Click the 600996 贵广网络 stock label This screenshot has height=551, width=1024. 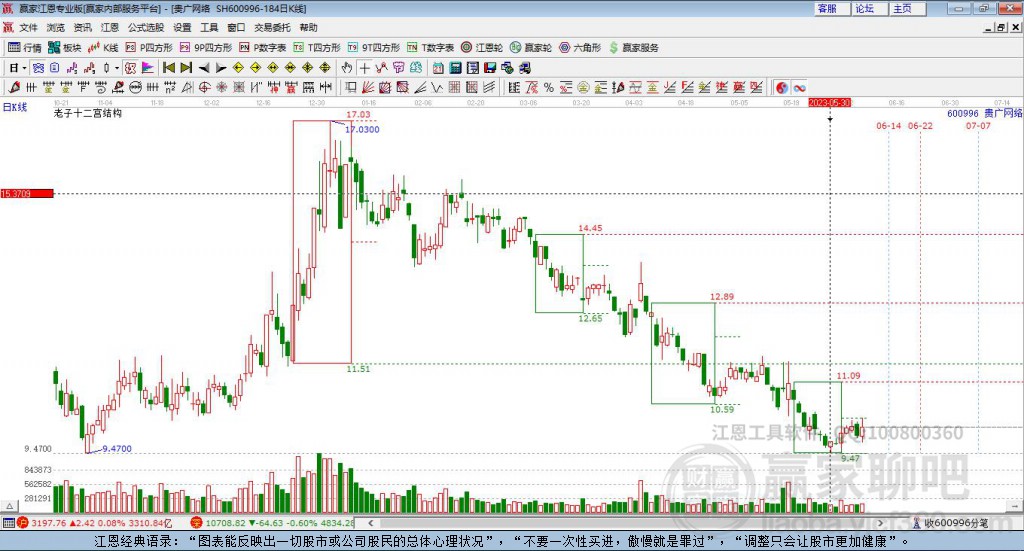click(985, 113)
